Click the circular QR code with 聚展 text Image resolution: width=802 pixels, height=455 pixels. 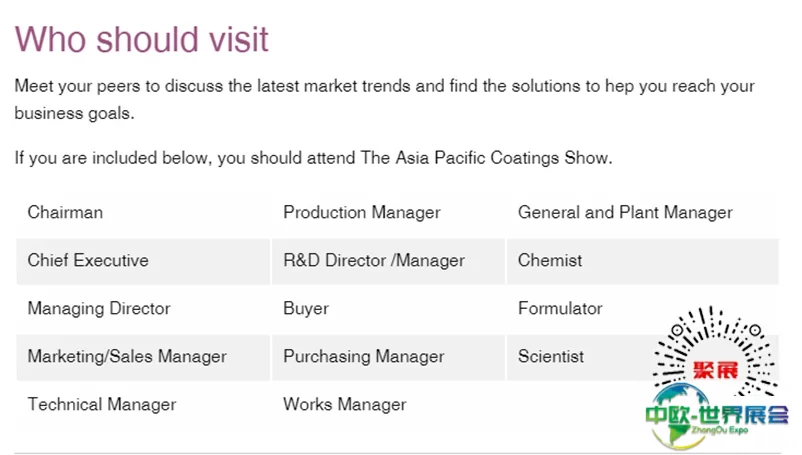point(716,353)
